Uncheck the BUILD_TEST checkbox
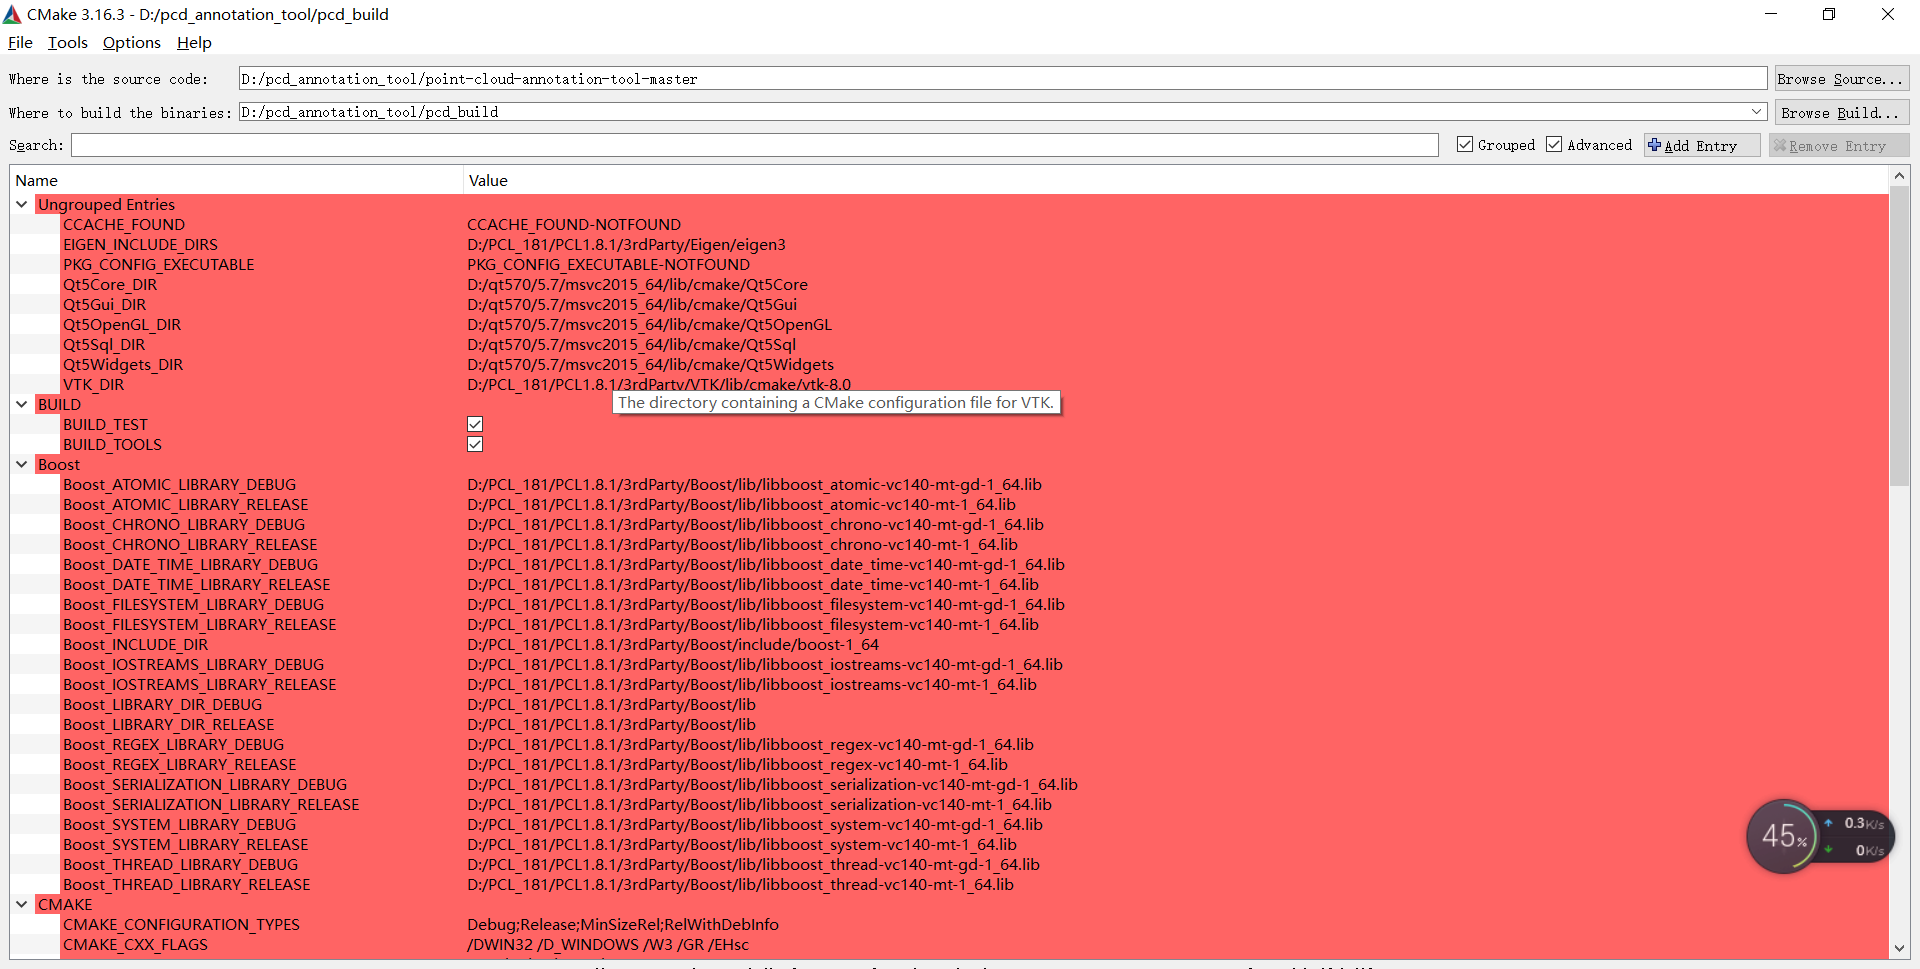The height and width of the screenshot is (969, 1920). pyautogui.click(x=475, y=424)
